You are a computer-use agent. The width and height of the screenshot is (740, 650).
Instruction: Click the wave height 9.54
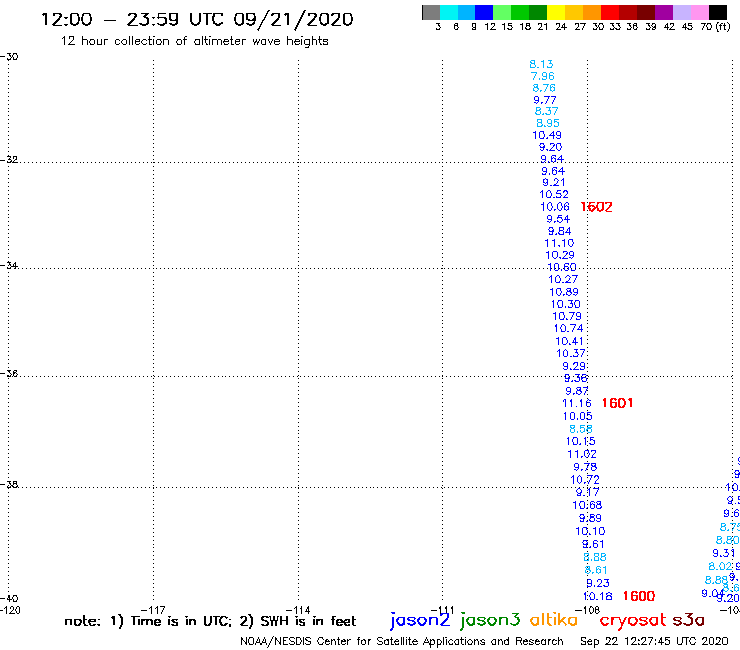pos(558,219)
